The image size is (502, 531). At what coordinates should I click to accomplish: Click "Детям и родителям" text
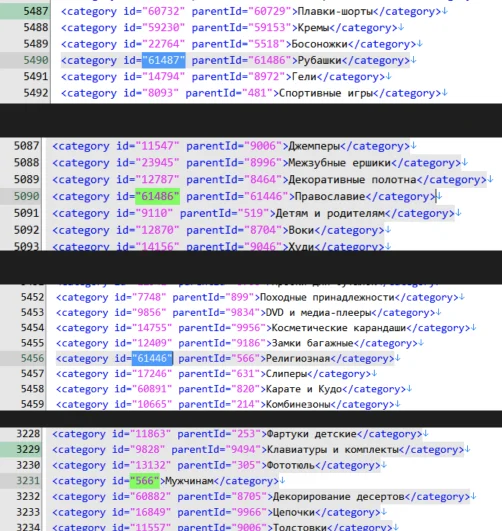pyautogui.click(x=330, y=213)
